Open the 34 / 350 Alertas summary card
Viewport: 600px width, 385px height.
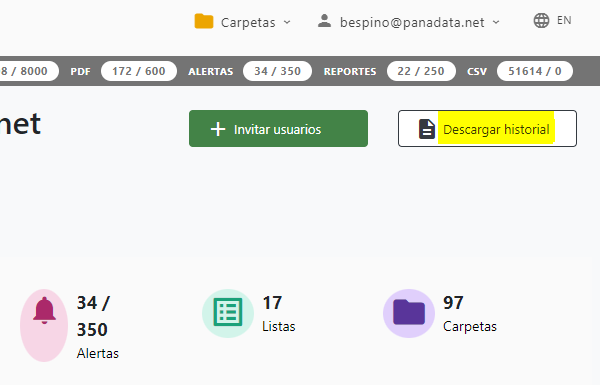click(x=70, y=325)
